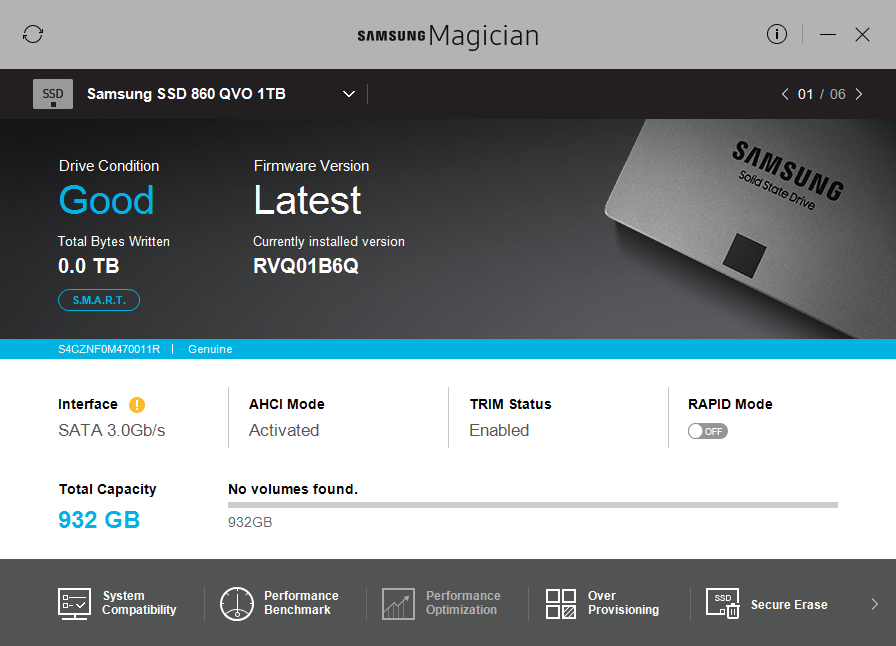Show more features with right chevron
The width and height of the screenshot is (896, 646).
coord(874,604)
